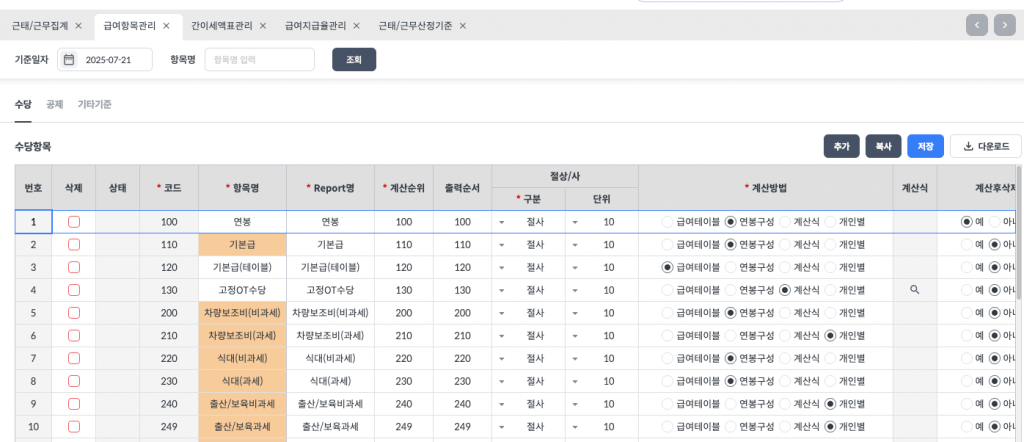Close the 근태/근무산정기준 tab
The height and width of the screenshot is (442, 1024).
pyautogui.click(x=462, y=26)
